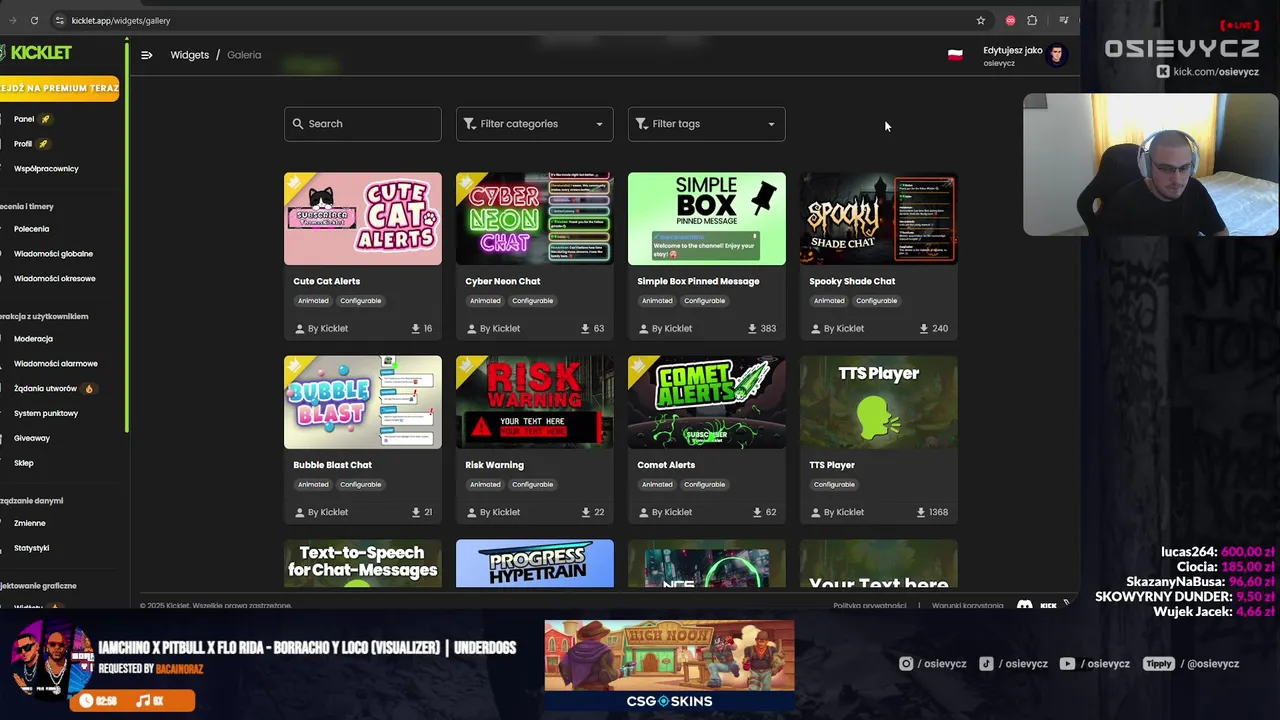Open System punktowy in the sidebar
The image size is (1280, 720).
(x=46, y=413)
